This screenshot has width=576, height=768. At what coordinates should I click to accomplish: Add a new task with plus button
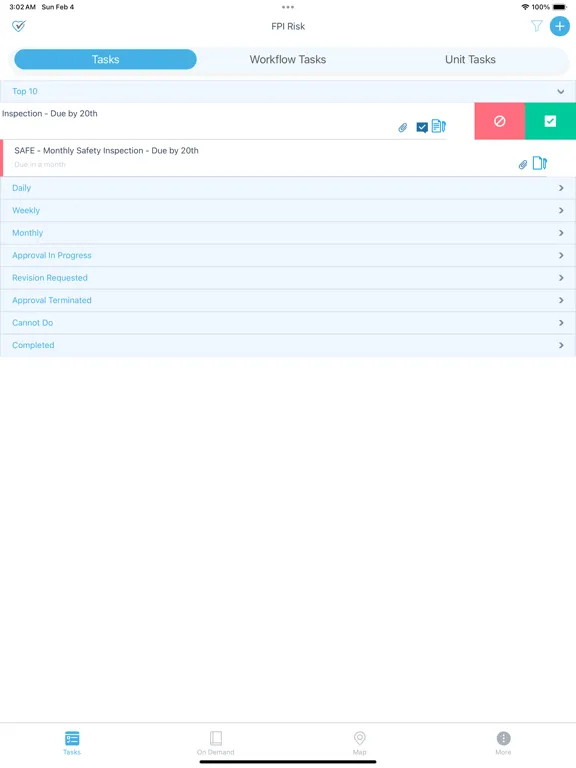[559, 26]
